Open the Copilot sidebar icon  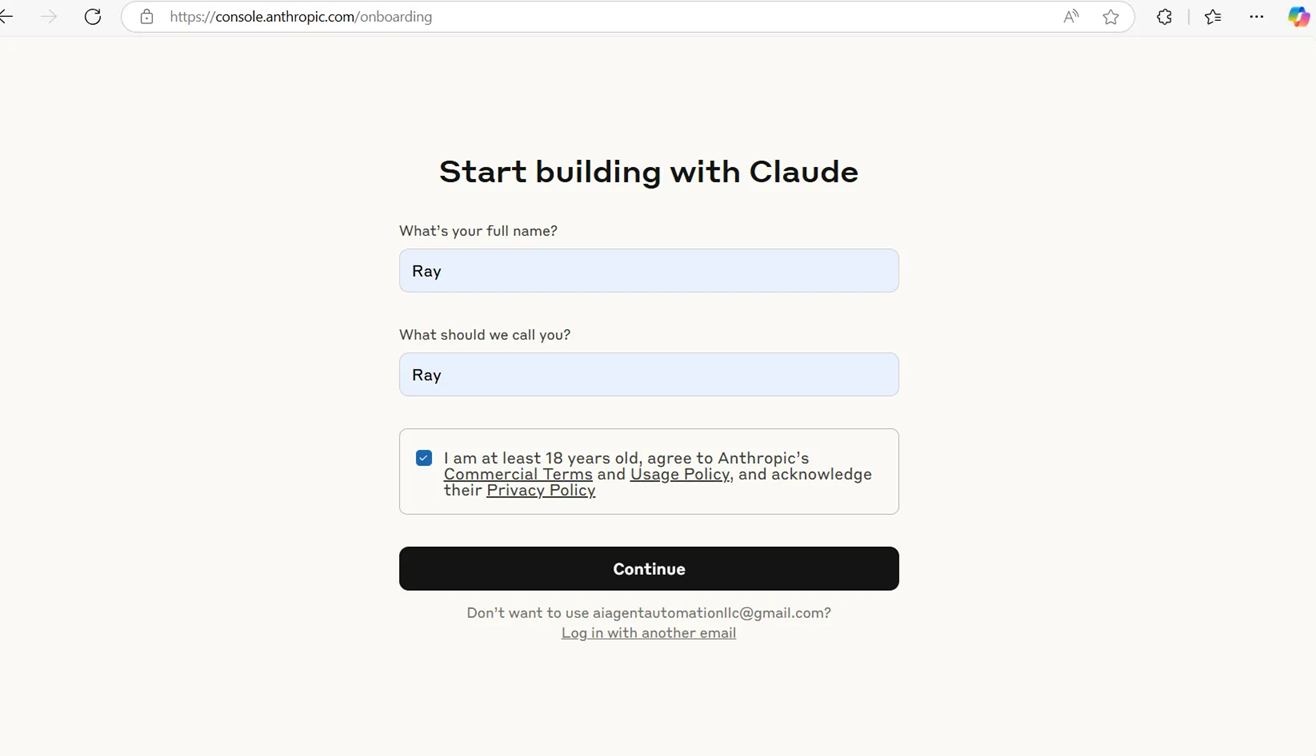1298,17
